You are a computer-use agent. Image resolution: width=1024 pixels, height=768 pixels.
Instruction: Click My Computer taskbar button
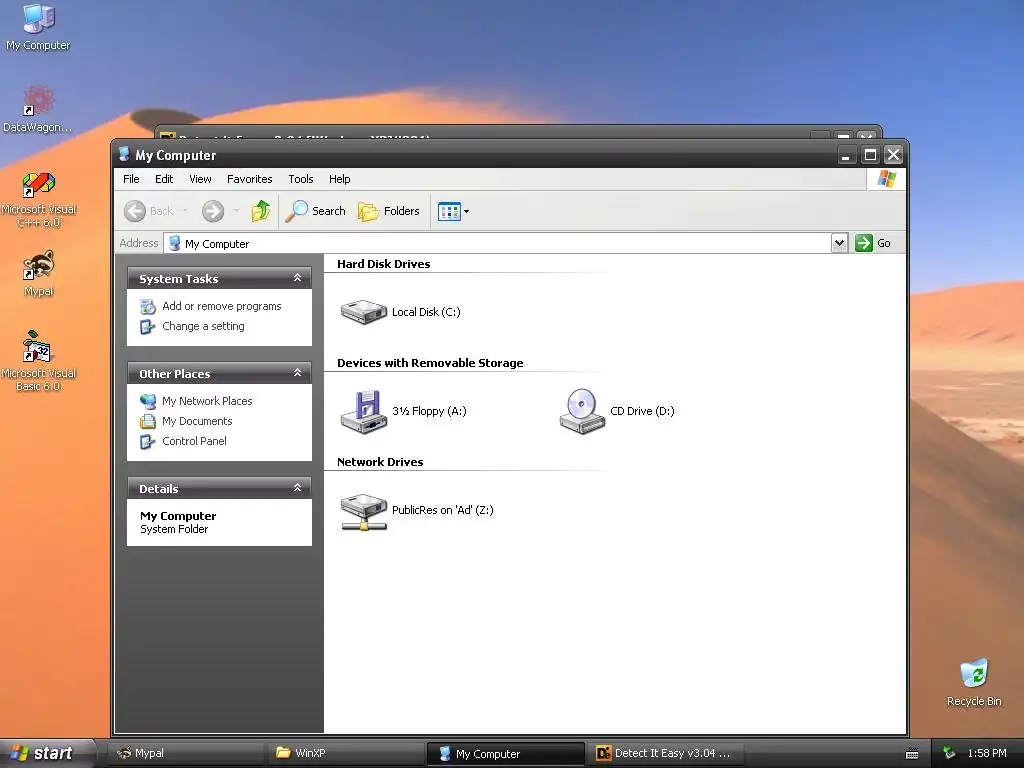[505, 754]
